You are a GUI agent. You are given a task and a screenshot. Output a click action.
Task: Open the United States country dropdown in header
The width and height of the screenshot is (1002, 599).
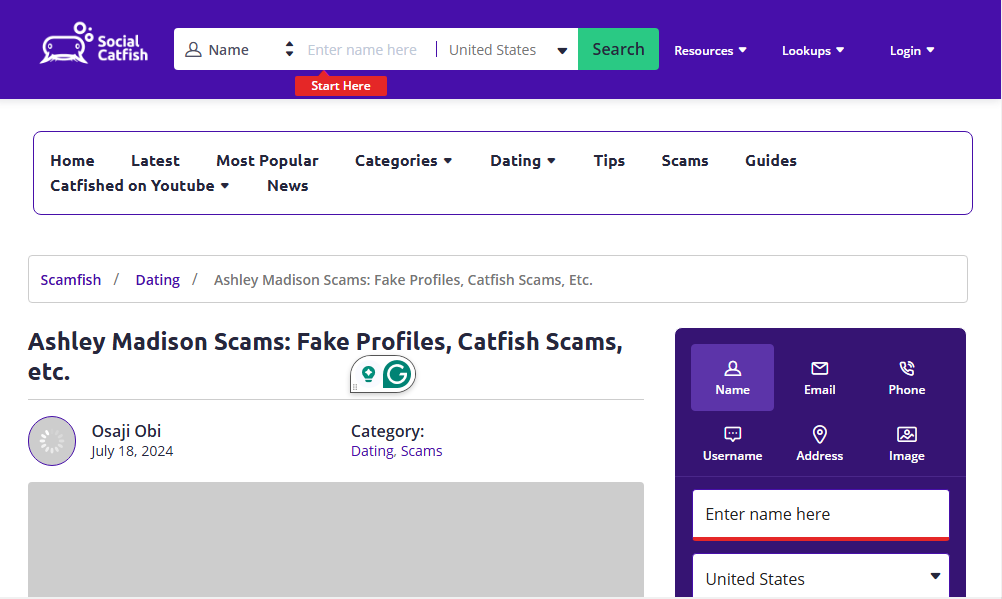tap(507, 50)
